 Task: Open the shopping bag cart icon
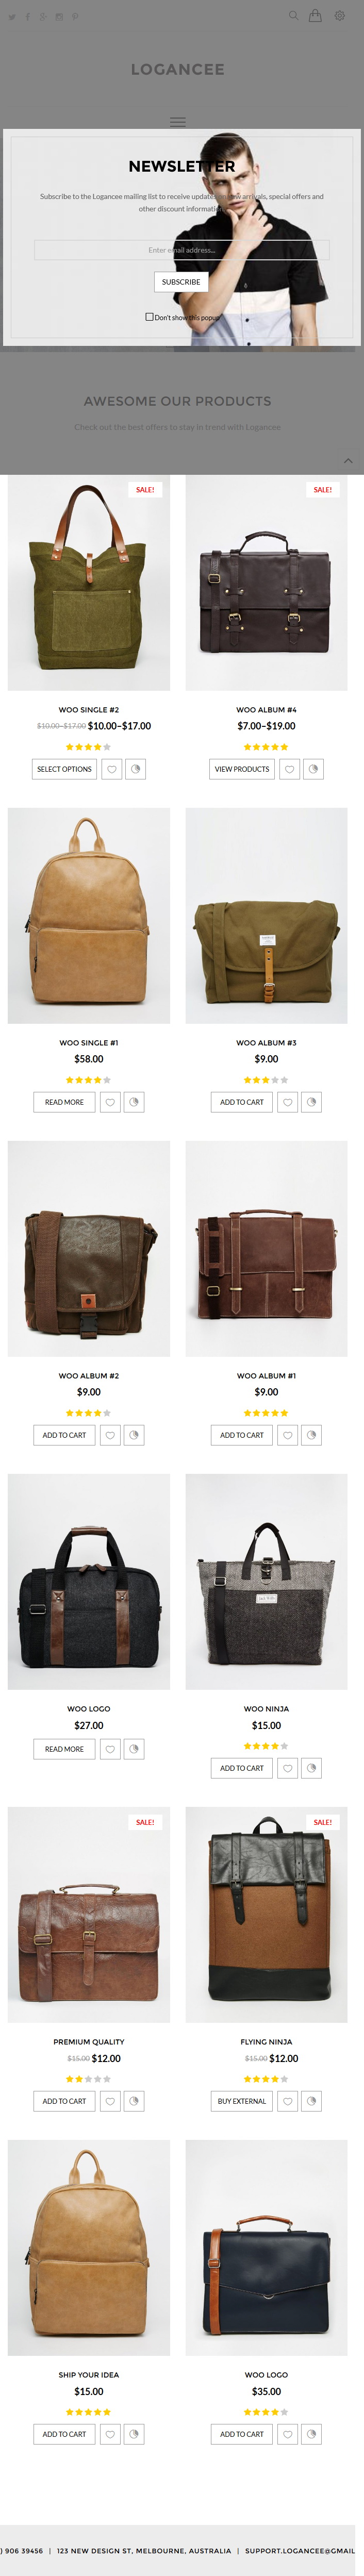pyautogui.click(x=315, y=16)
